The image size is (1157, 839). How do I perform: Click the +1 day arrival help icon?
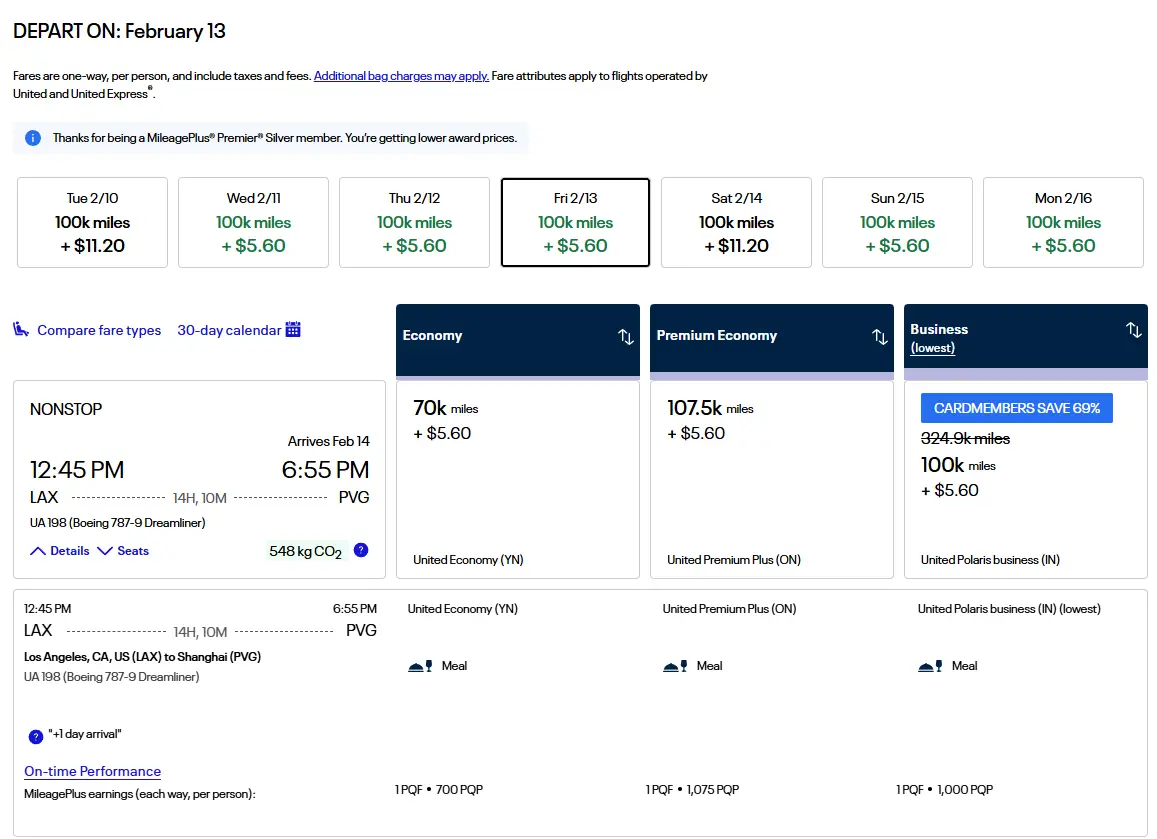[x=36, y=736]
